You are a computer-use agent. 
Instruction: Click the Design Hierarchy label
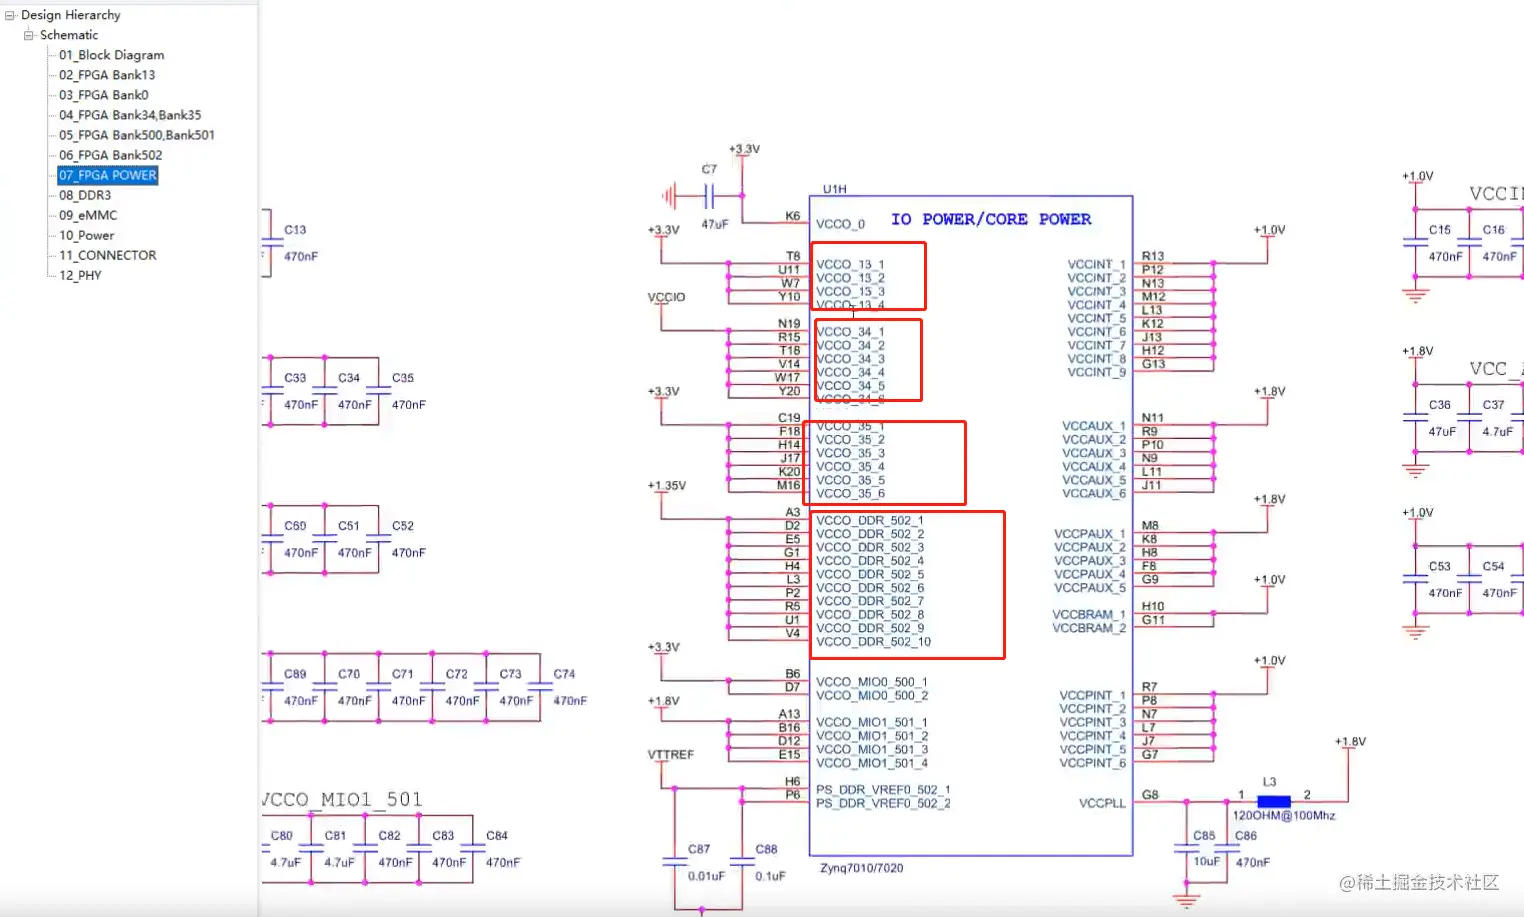coord(70,15)
